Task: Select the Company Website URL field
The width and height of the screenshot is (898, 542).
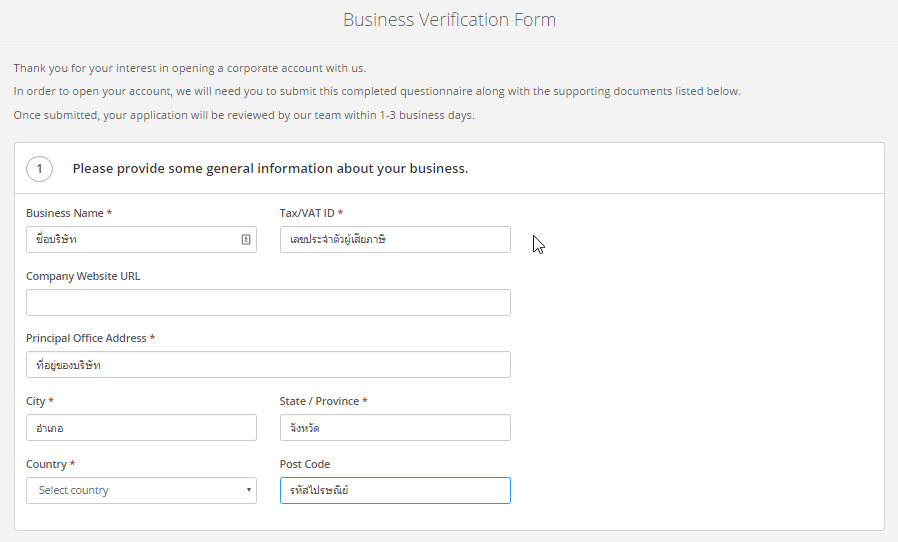Action: (268, 303)
